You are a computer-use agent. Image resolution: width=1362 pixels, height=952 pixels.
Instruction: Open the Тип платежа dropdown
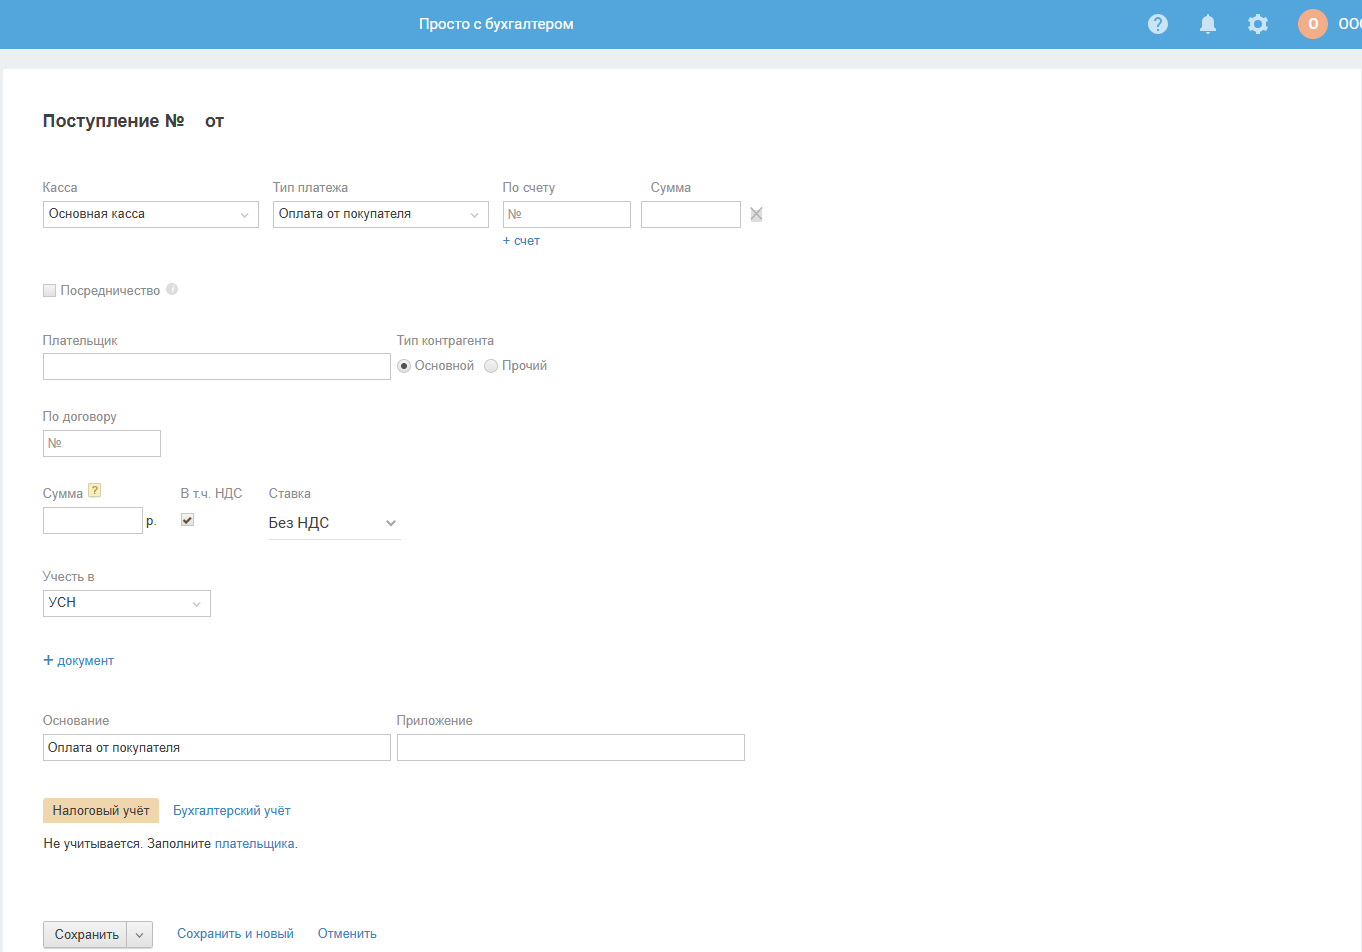click(x=381, y=214)
